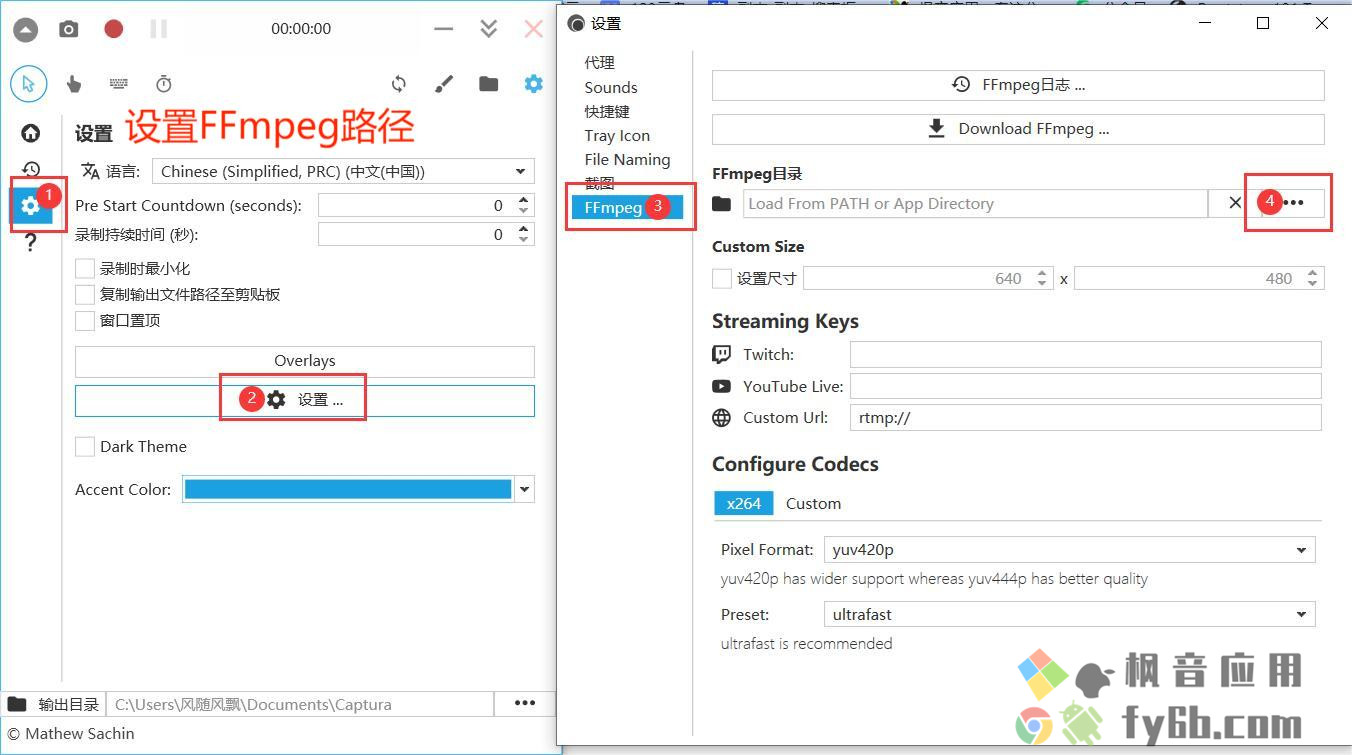This screenshot has width=1352, height=755.
Task: Click Download FFmpeg ... button
Action: coord(1018,129)
